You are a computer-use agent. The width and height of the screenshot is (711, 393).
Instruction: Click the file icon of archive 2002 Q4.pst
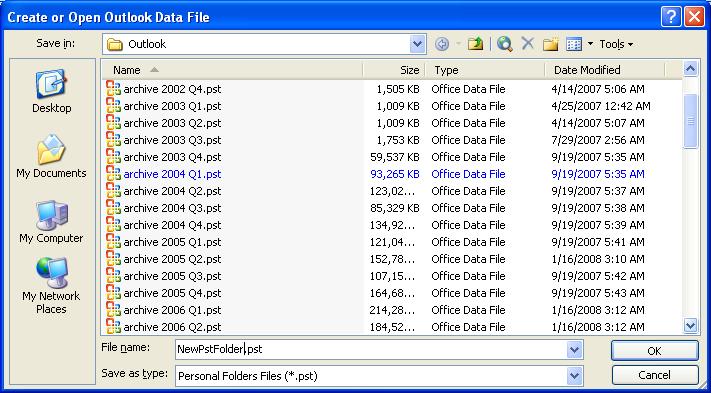click(x=113, y=88)
